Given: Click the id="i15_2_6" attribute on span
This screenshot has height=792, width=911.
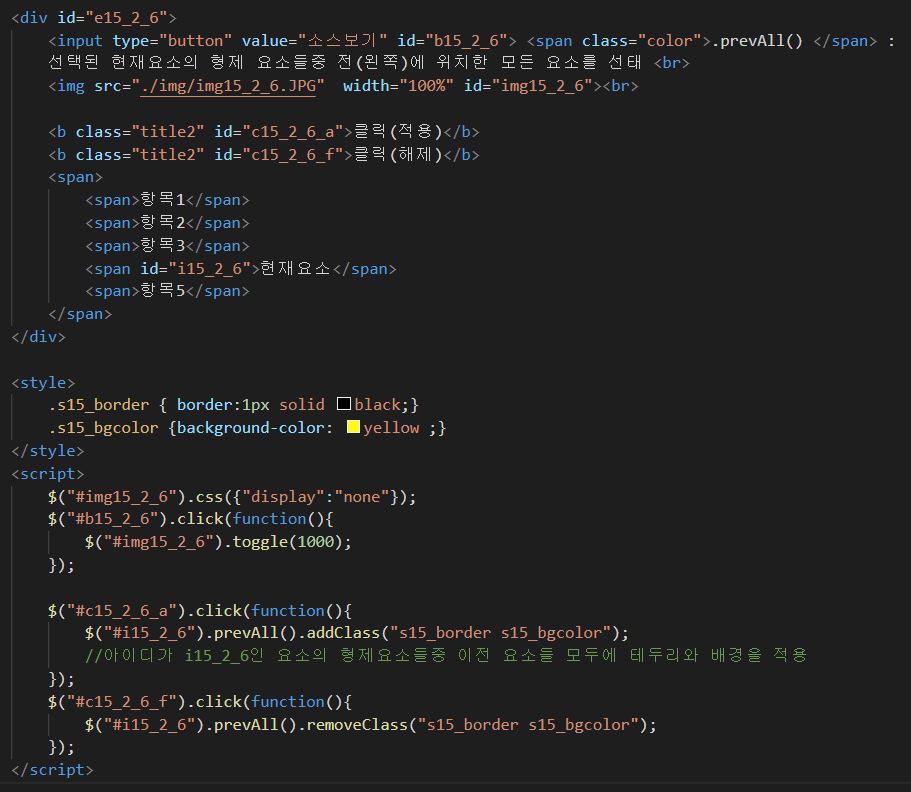Looking at the screenshot, I should (195, 268).
